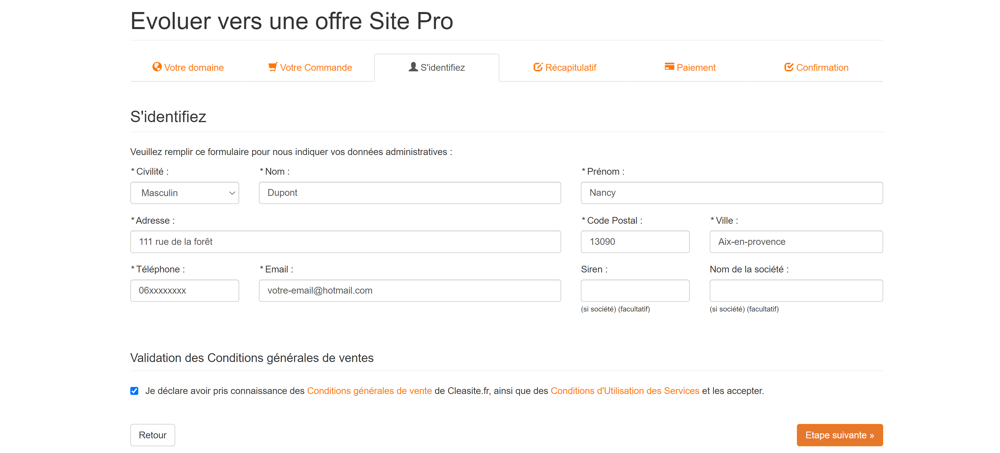The image size is (1000, 453).
Task: Open the Civilité dropdown
Action: click(x=185, y=193)
